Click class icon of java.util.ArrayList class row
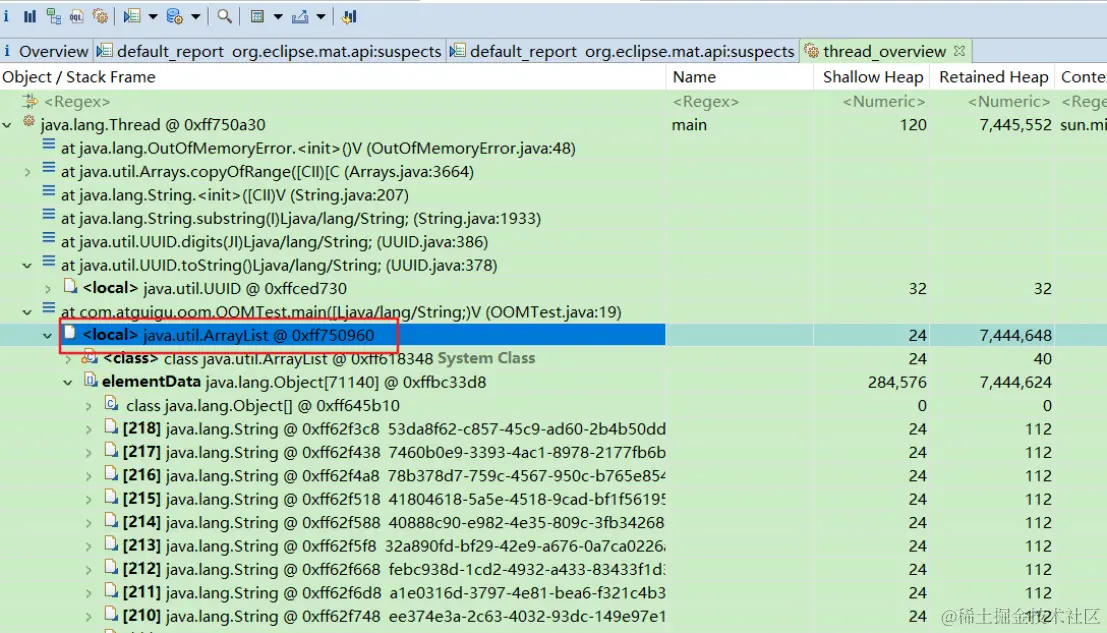The width and height of the screenshot is (1107, 633). point(90,358)
